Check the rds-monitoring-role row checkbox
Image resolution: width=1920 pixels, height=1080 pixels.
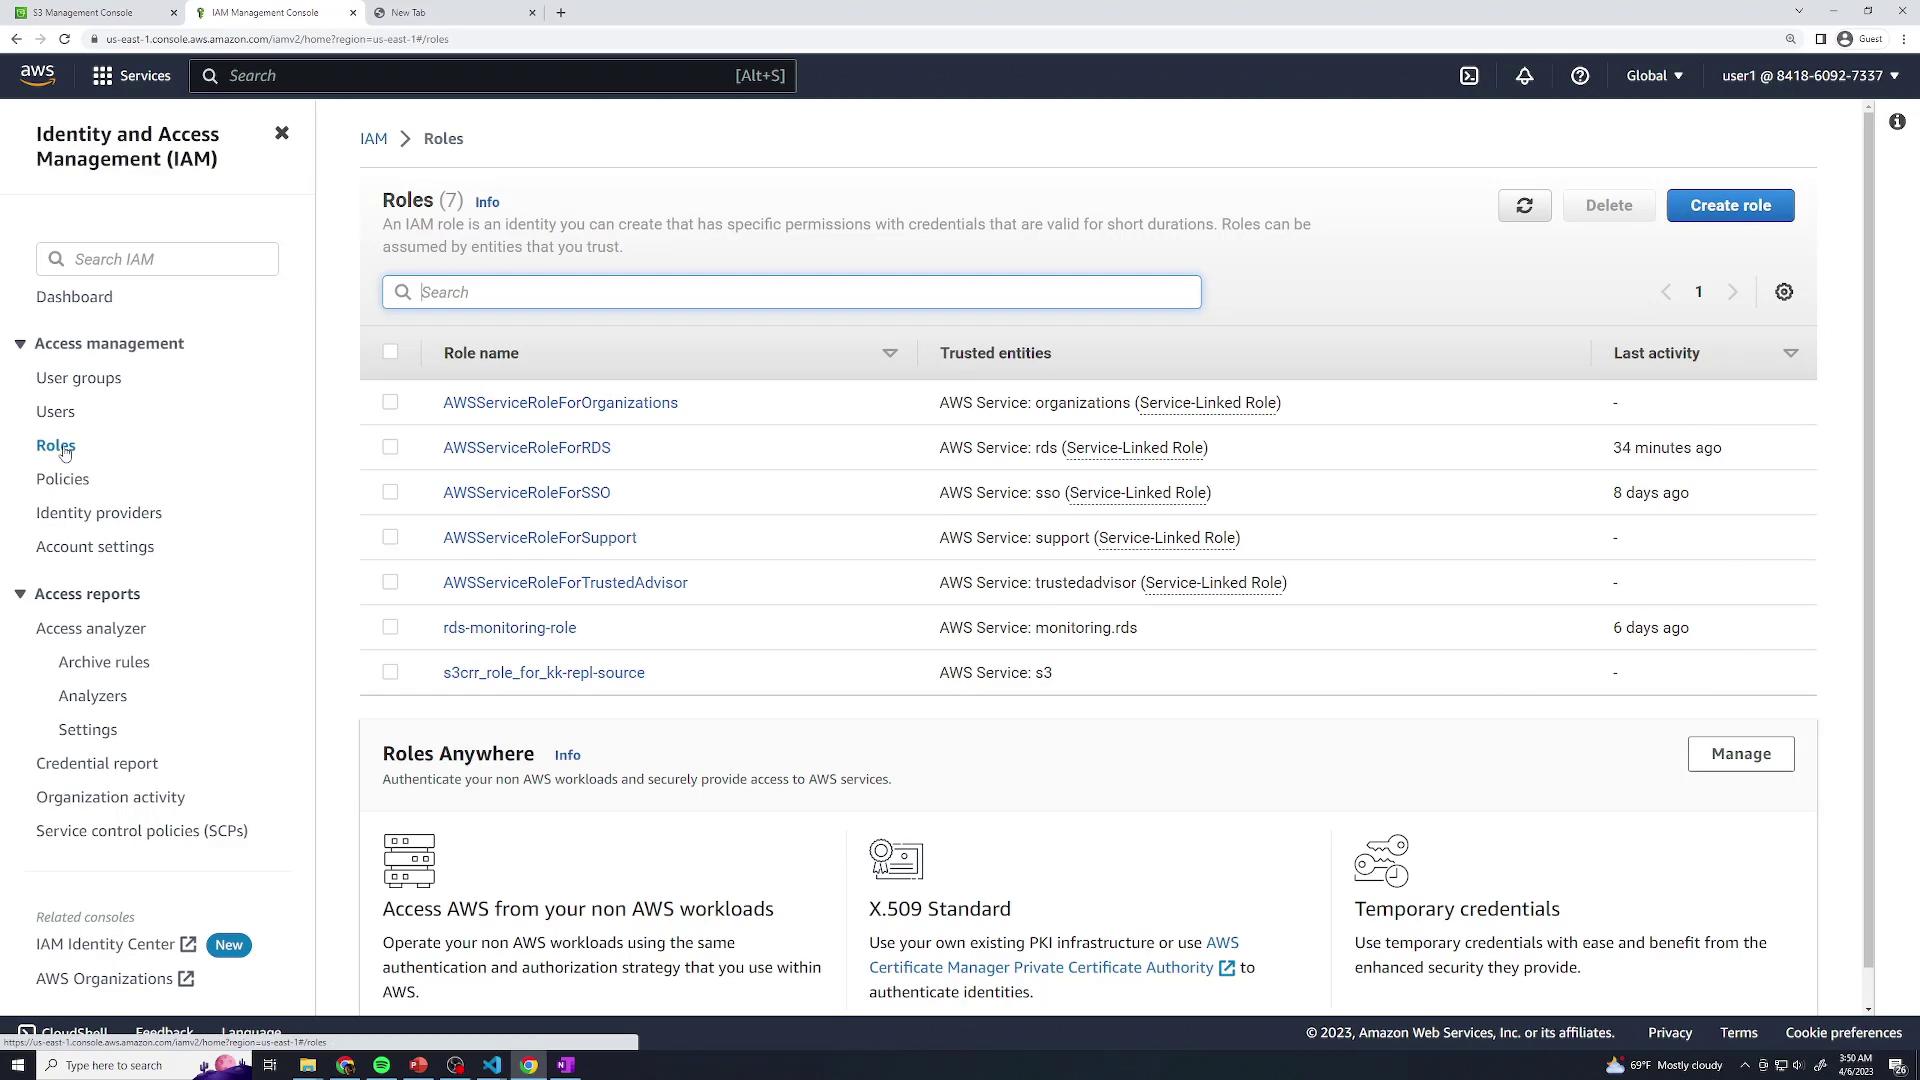(x=390, y=627)
